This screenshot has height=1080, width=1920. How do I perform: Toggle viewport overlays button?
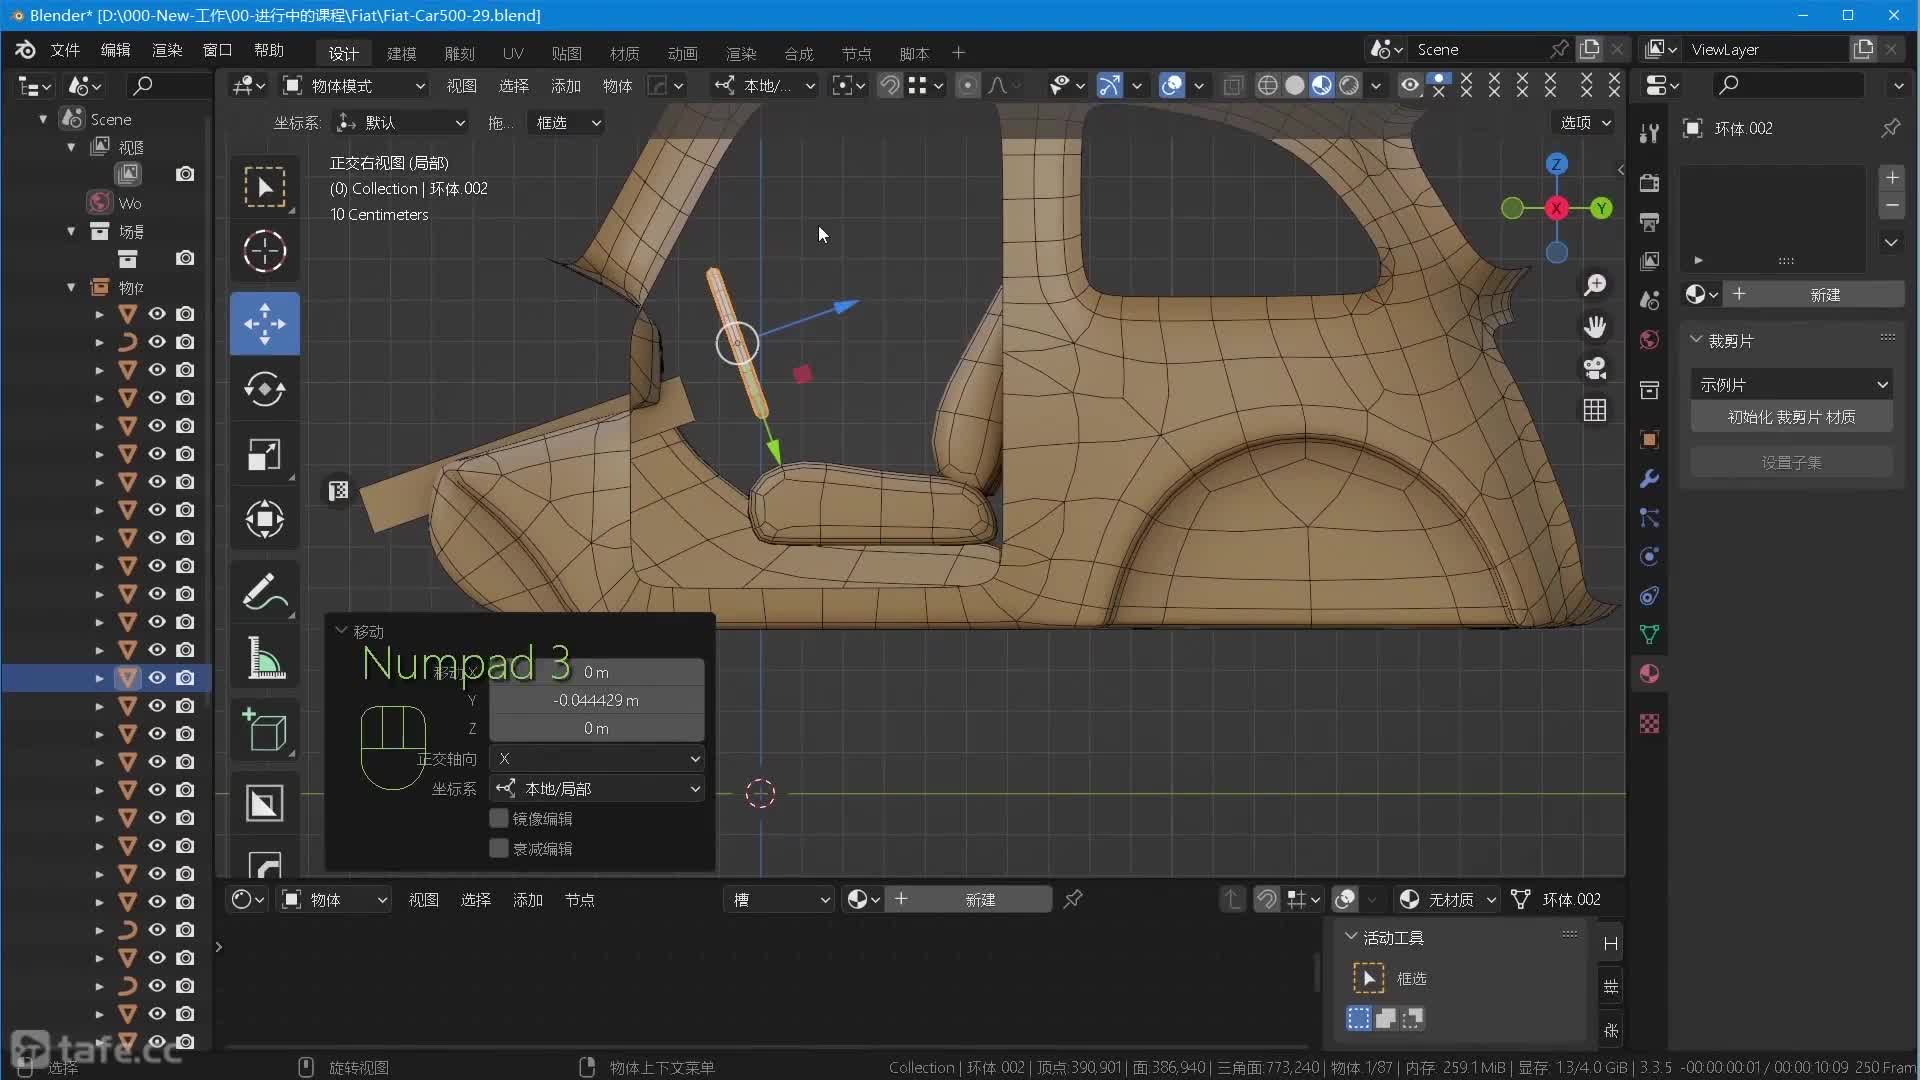tap(1171, 86)
